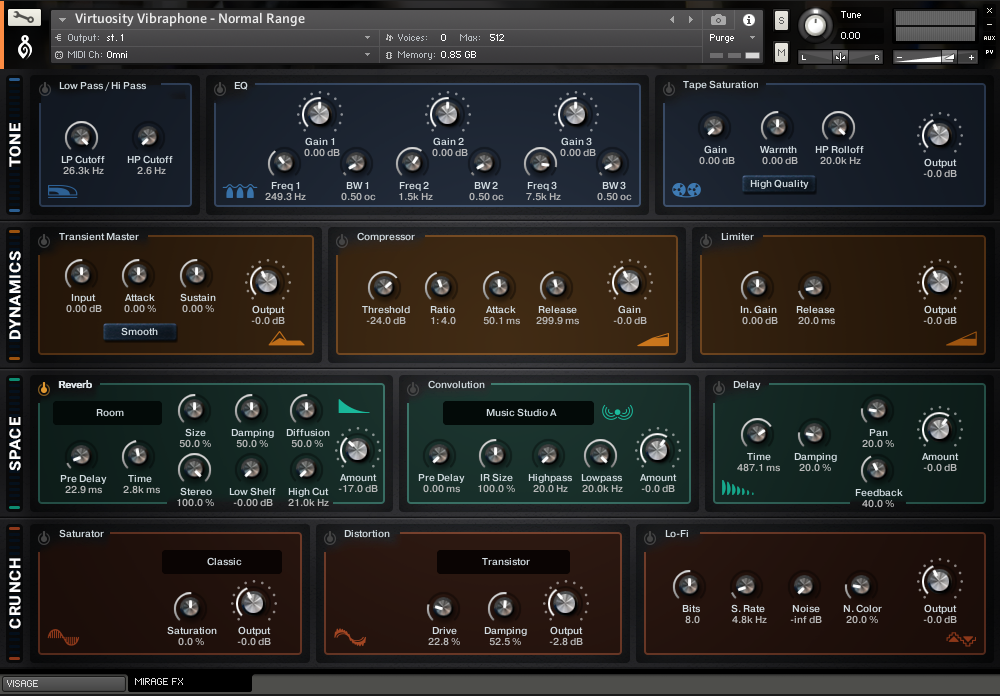
Task: Click the Distortion wave icon
Action: click(x=350, y=637)
